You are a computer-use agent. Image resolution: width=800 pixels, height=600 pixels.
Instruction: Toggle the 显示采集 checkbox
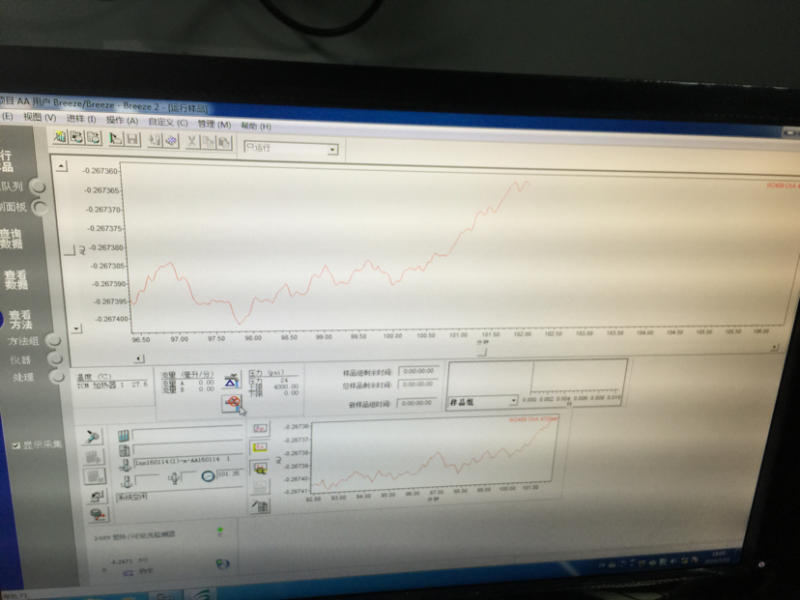click(x=16, y=445)
